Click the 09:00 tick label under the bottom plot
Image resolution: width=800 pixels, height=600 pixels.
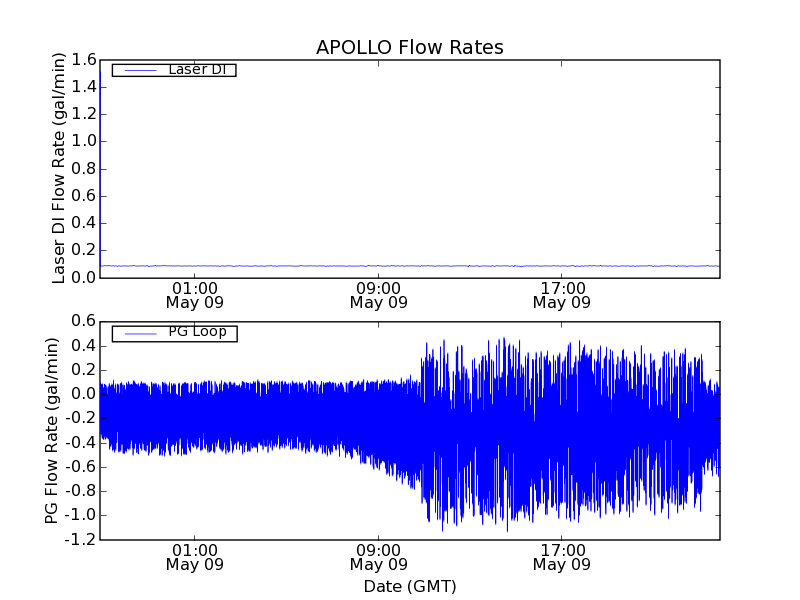379,550
